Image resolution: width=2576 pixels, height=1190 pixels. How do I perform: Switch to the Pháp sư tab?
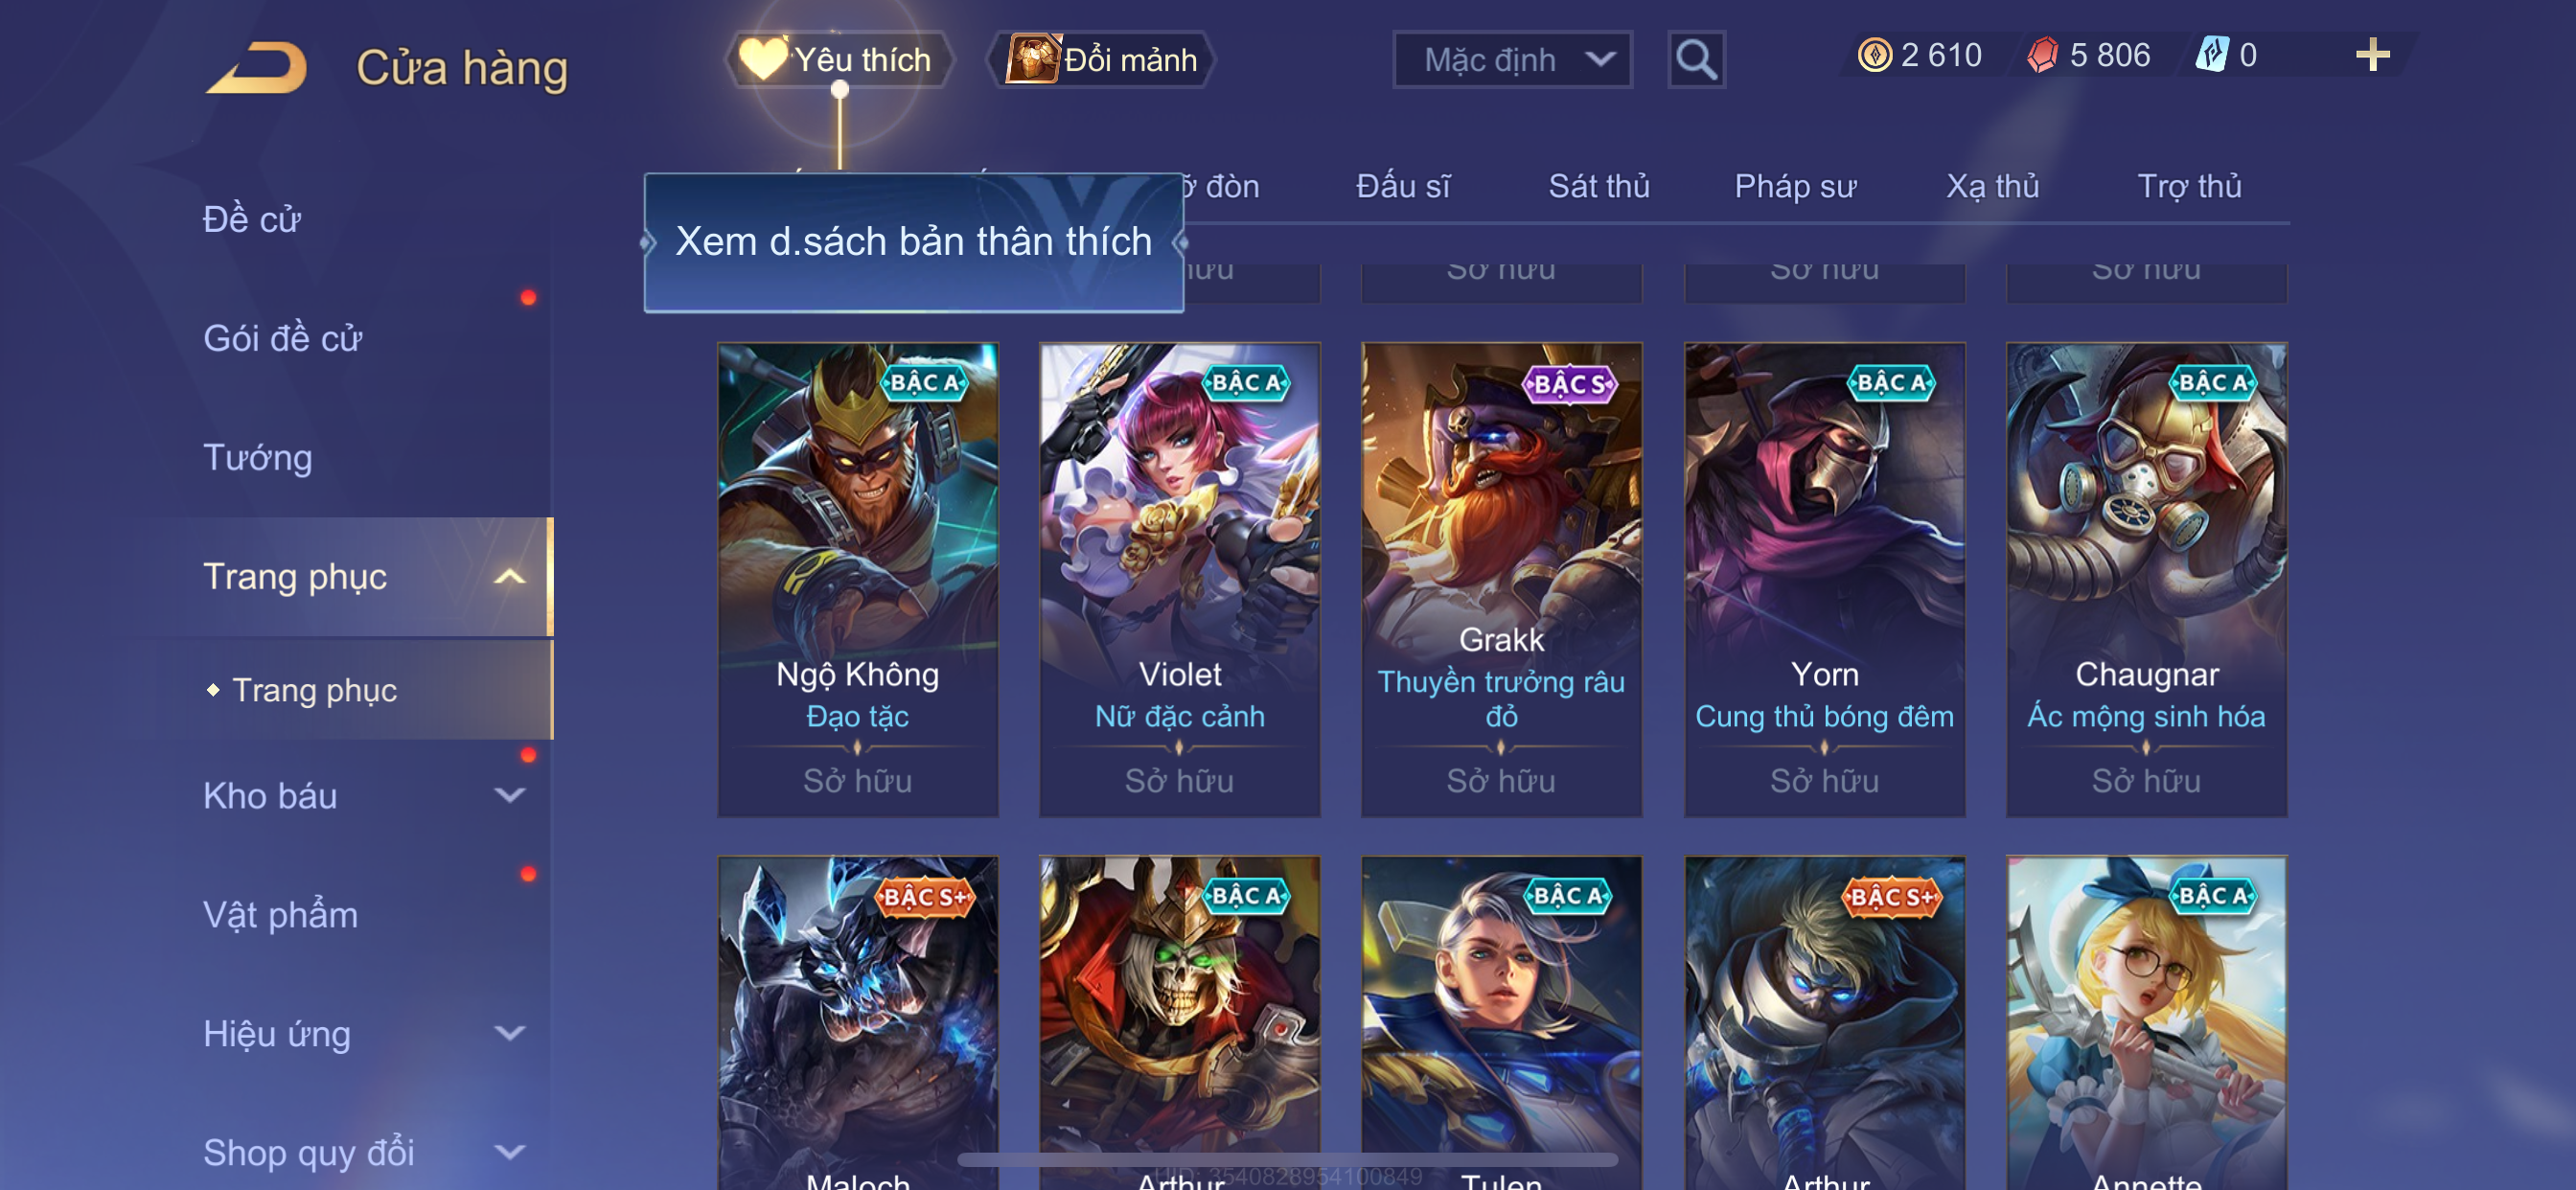(1795, 186)
